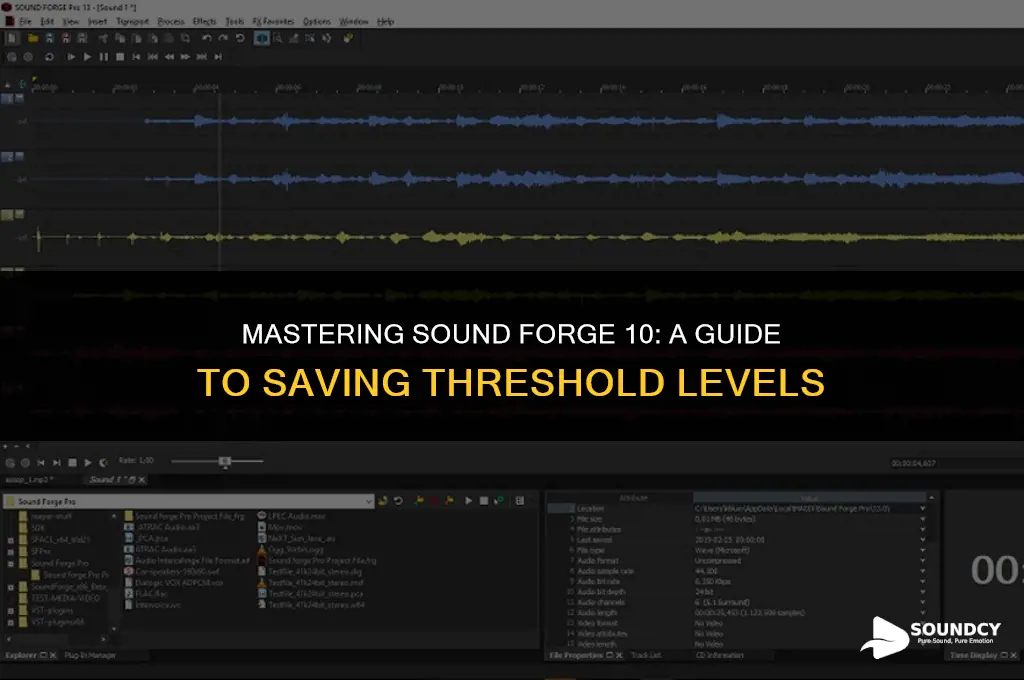Expand the SFPro folder tree node
1024x680 pixels.
point(10,552)
